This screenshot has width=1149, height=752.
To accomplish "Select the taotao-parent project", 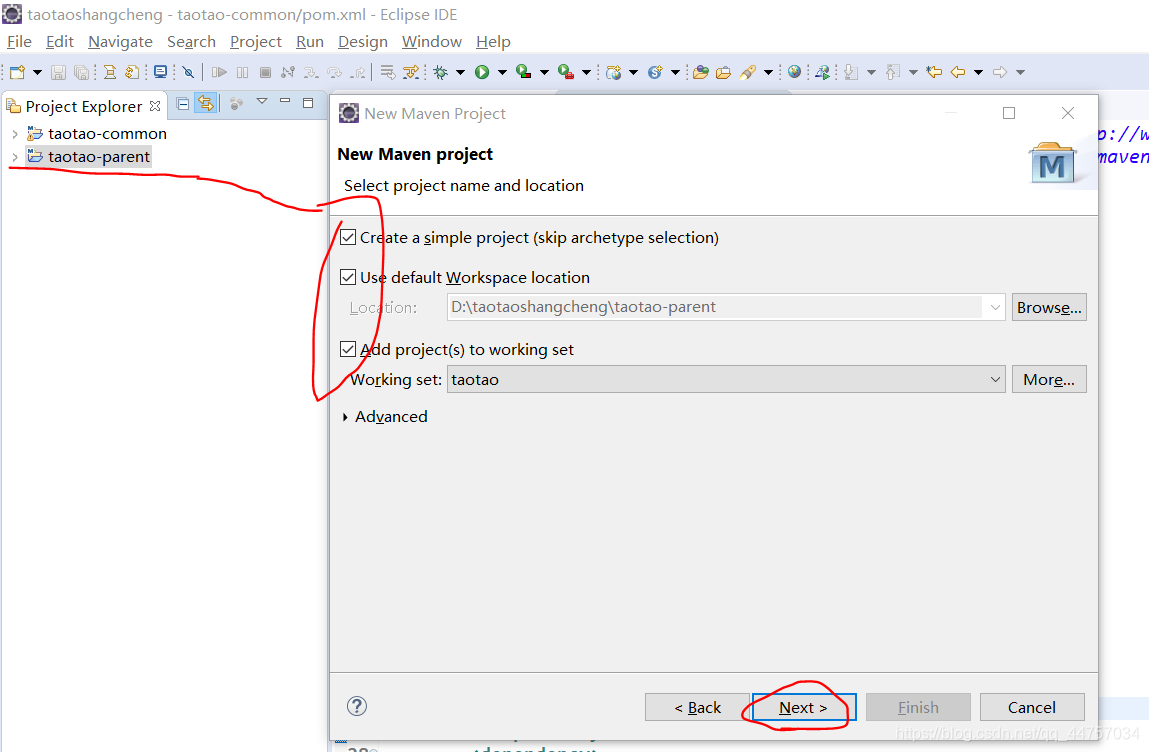I will click(x=99, y=157).
